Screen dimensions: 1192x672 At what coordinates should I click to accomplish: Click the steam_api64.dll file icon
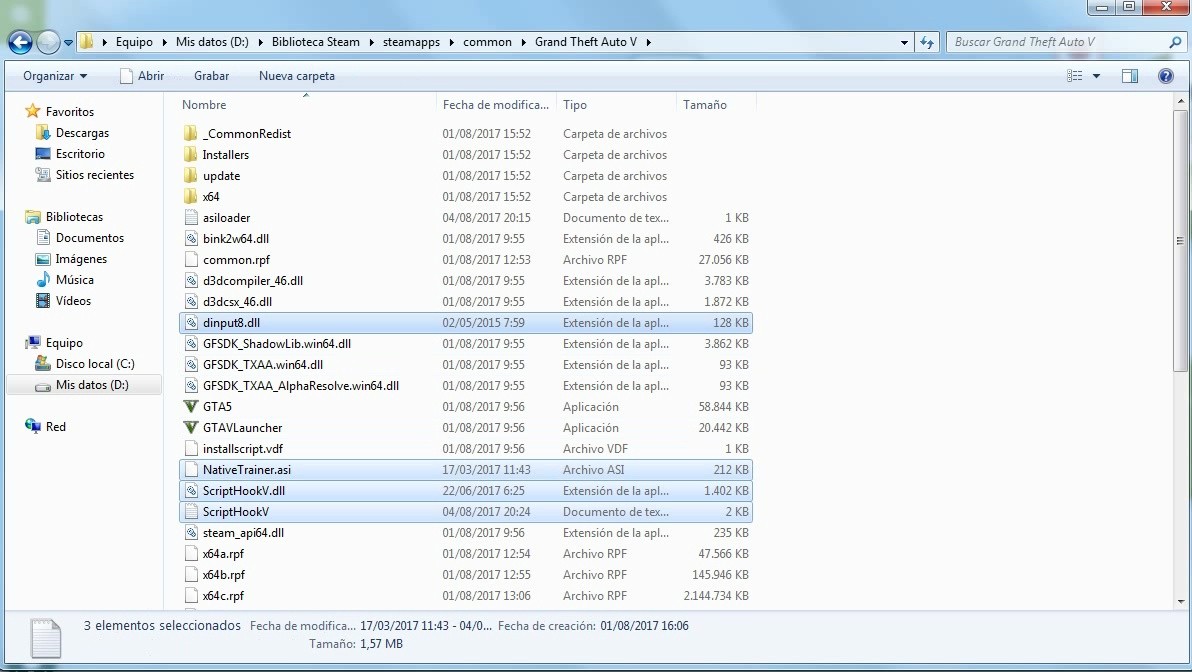click(192, 533)
